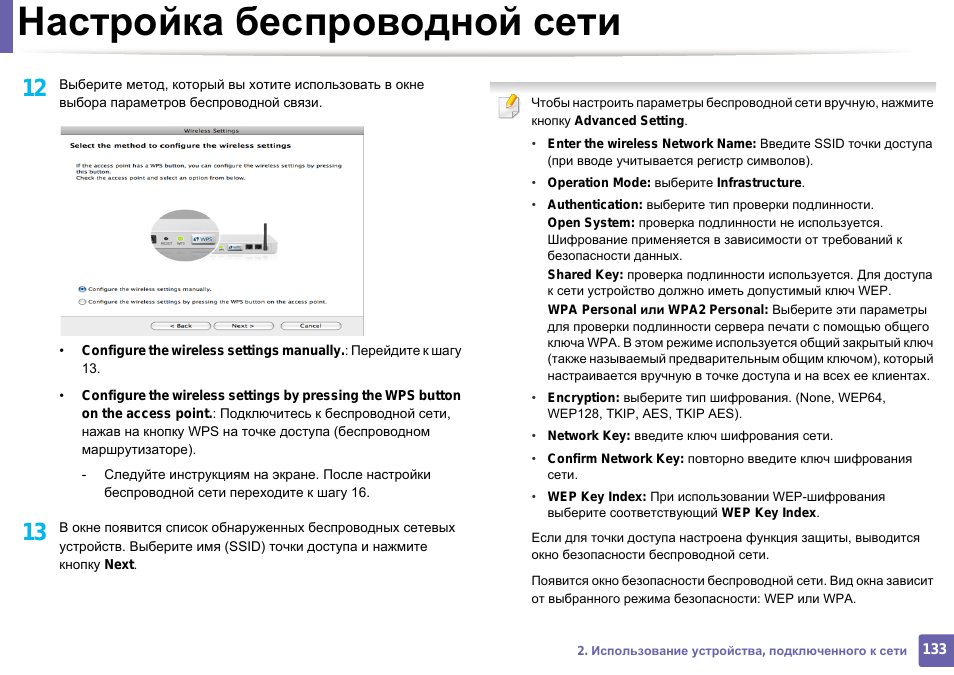Open the Wireless Settings title bar

click(211, 131)
